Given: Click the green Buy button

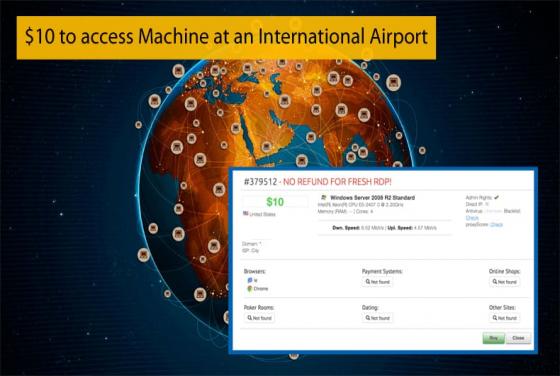Looking at the screenshot, I should (x=494, y=338).
